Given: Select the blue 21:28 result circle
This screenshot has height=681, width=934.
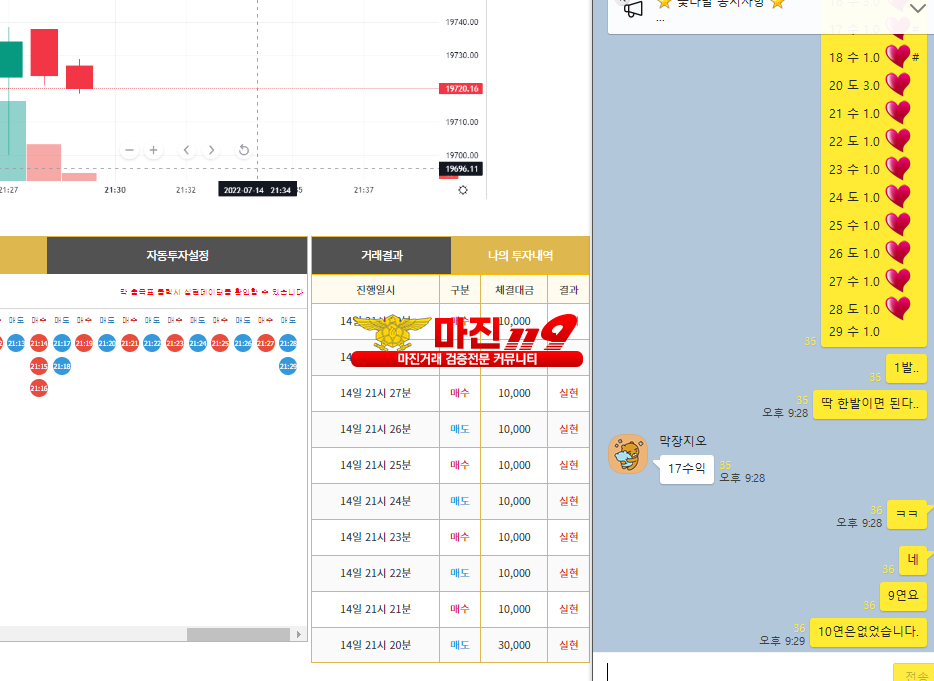Looking at the screenshot, I should (x=288, y=343).
